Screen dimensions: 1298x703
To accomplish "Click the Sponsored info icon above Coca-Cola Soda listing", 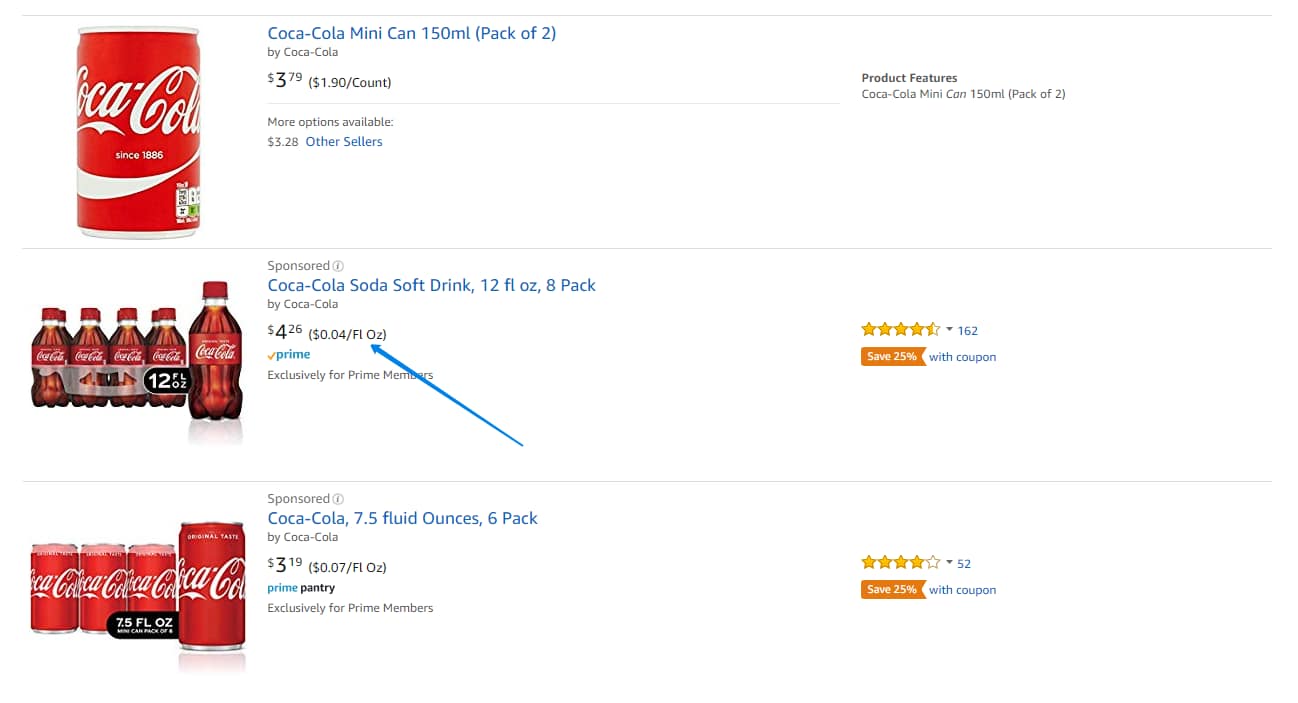I will tap(338, 266).
